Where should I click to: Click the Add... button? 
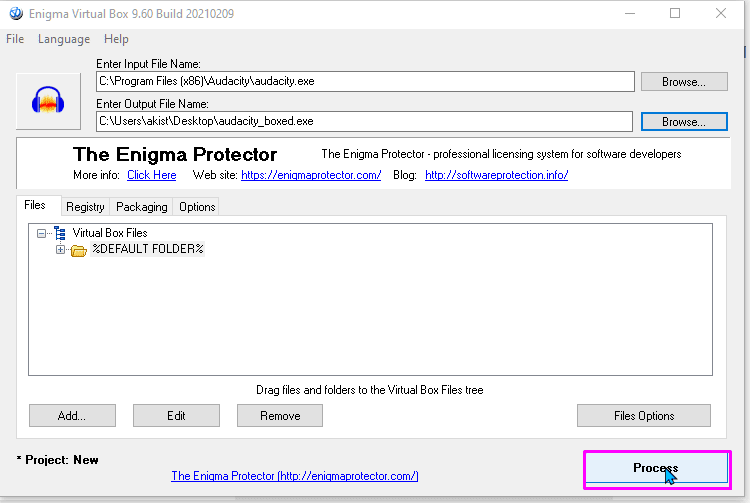click(x=72, y=416)
